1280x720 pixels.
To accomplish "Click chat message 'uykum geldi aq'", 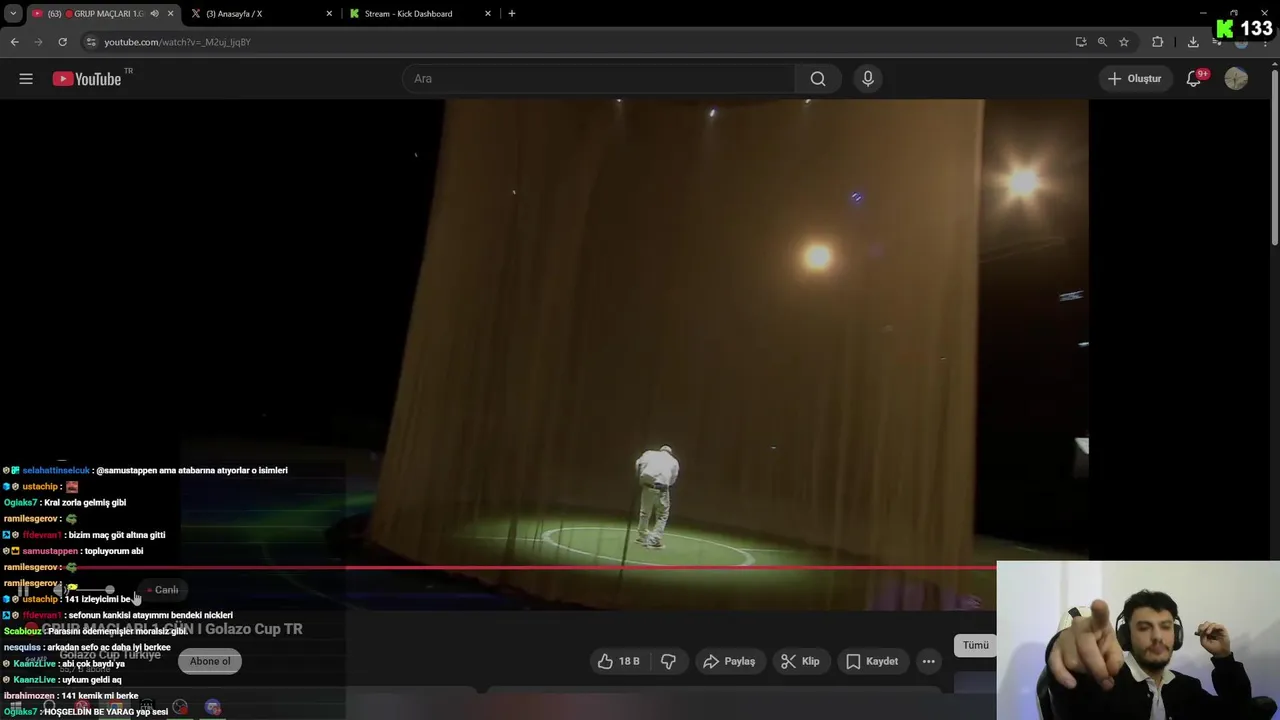I will [x=90, y=680].
